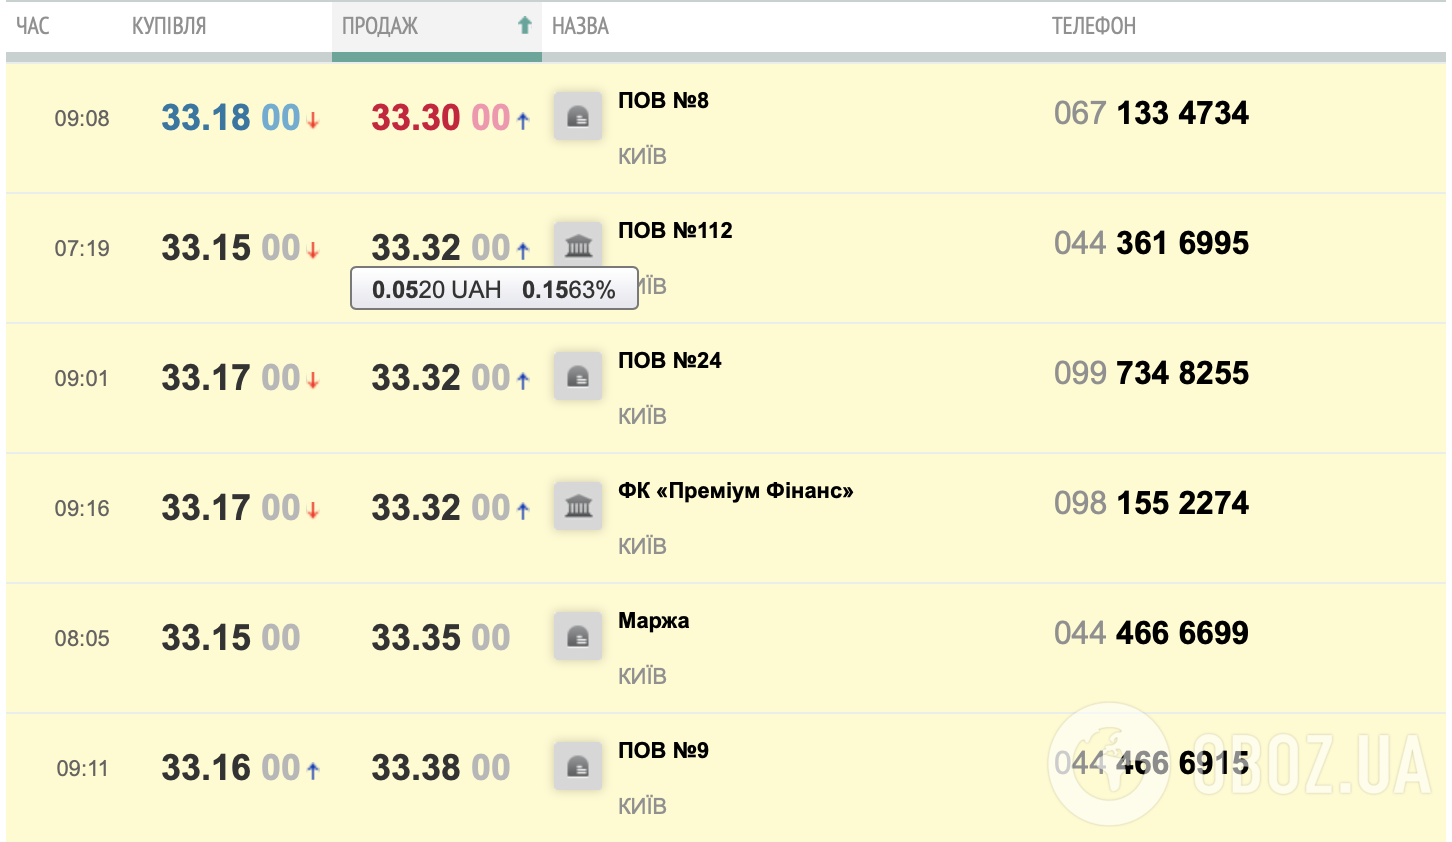
Task: Click КИЇВ city label under ФК «Преміум Фінанс»
Action: (642, 546)
